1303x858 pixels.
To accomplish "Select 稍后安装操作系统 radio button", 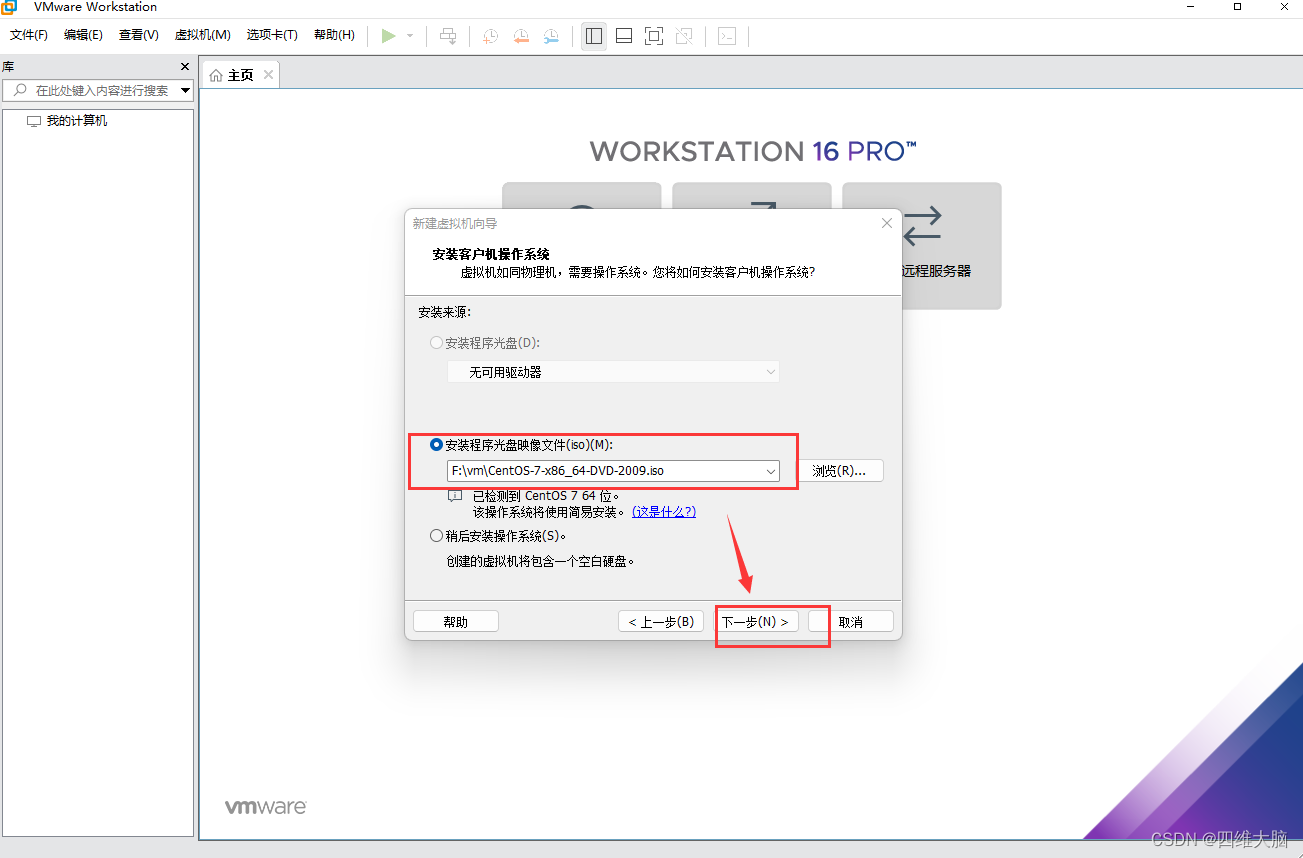I will [436, 536].
